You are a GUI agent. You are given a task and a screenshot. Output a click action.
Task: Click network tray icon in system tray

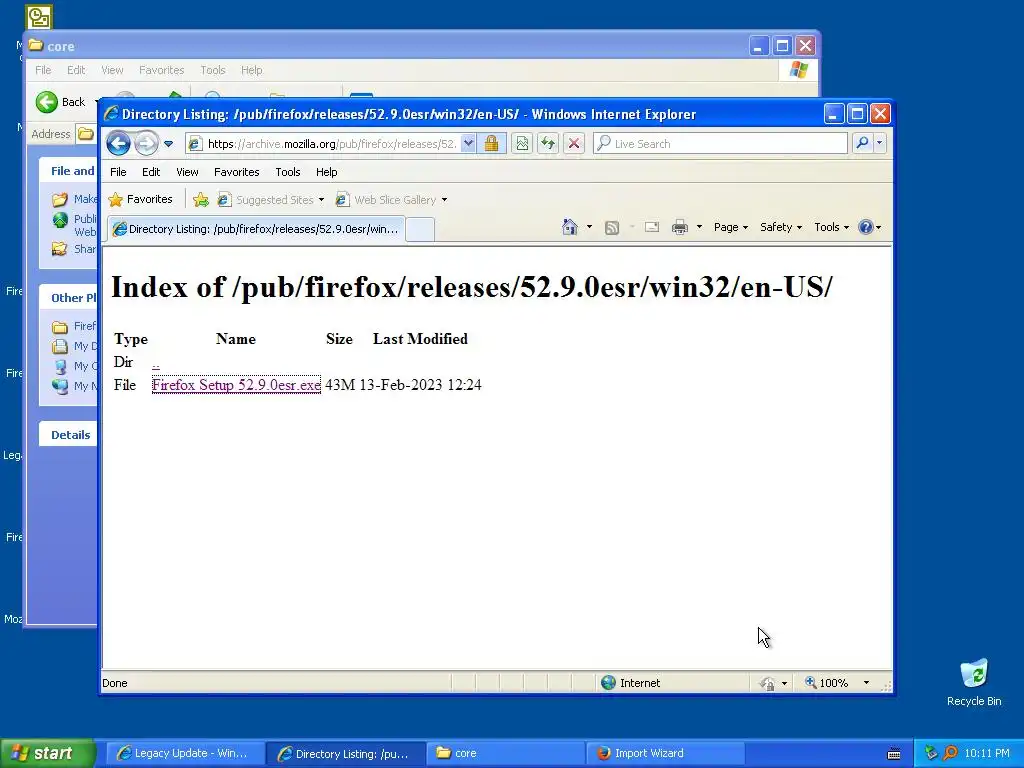[x=931, y=753]
